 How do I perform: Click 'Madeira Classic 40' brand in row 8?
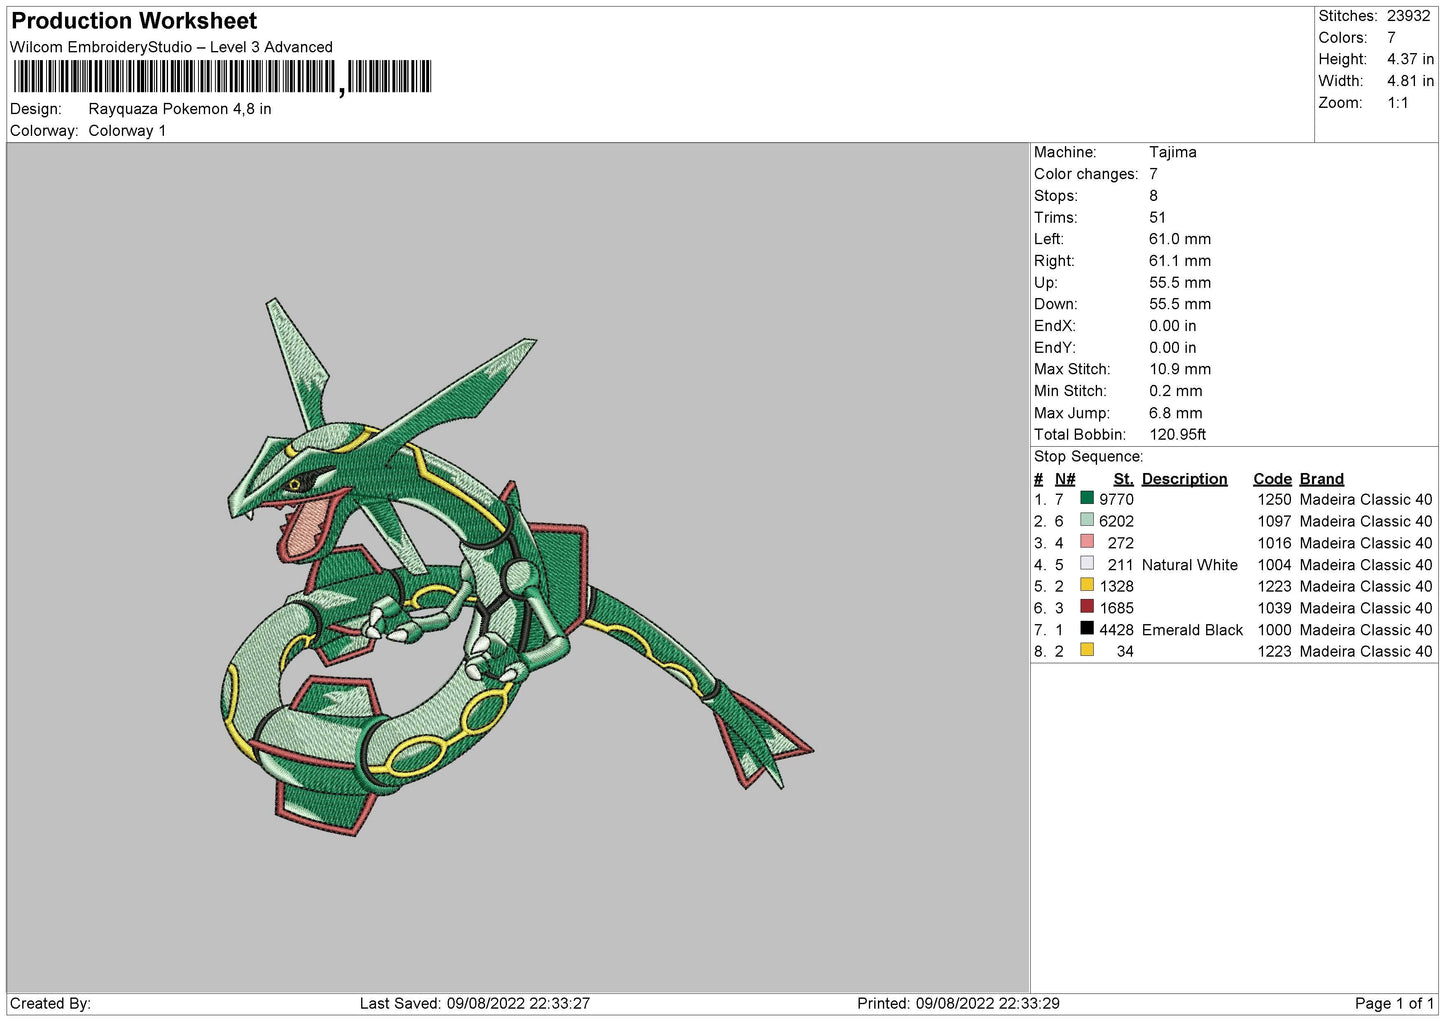pyautogui.click(x=1366, y=651)
